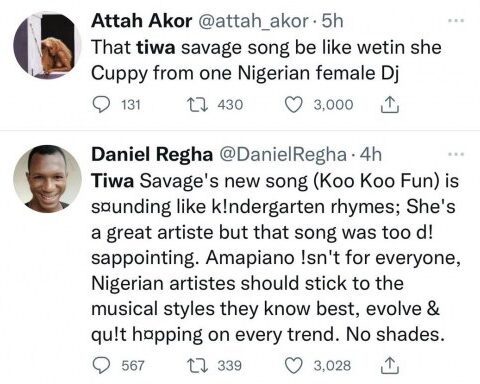Viewport: 480px width, 384px height.
Task: Share Attah Akor's tweet
Action: tap(390, 105)
